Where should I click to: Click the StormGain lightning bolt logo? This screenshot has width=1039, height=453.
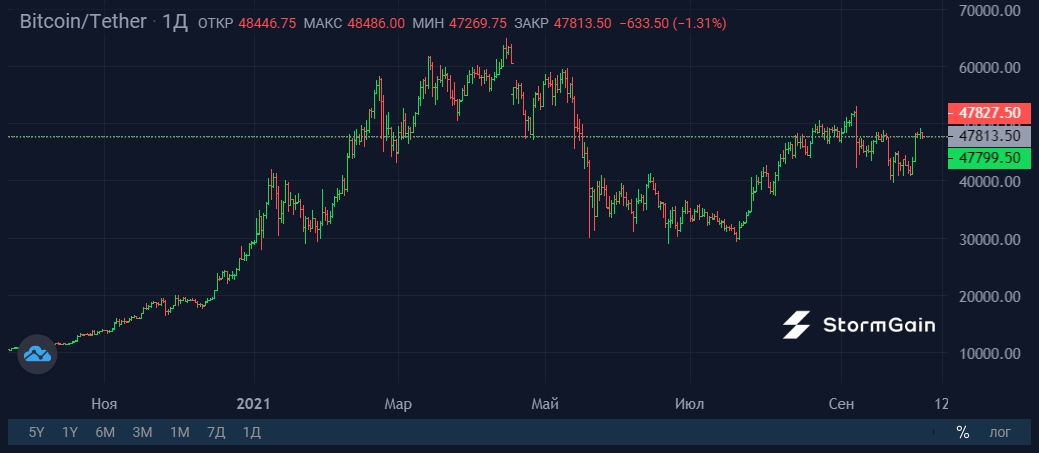pyautogui.click(x=796, y=325)
